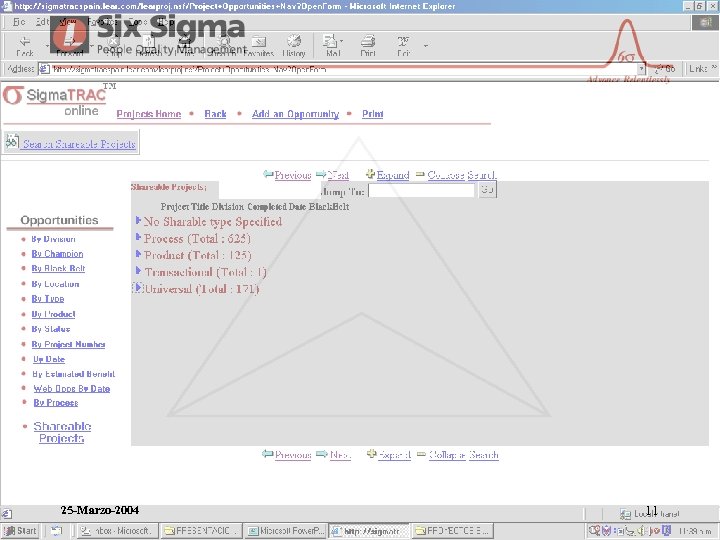720x540 pixels.
Task: Click the top Previous link
Action: tap(293, 175)
